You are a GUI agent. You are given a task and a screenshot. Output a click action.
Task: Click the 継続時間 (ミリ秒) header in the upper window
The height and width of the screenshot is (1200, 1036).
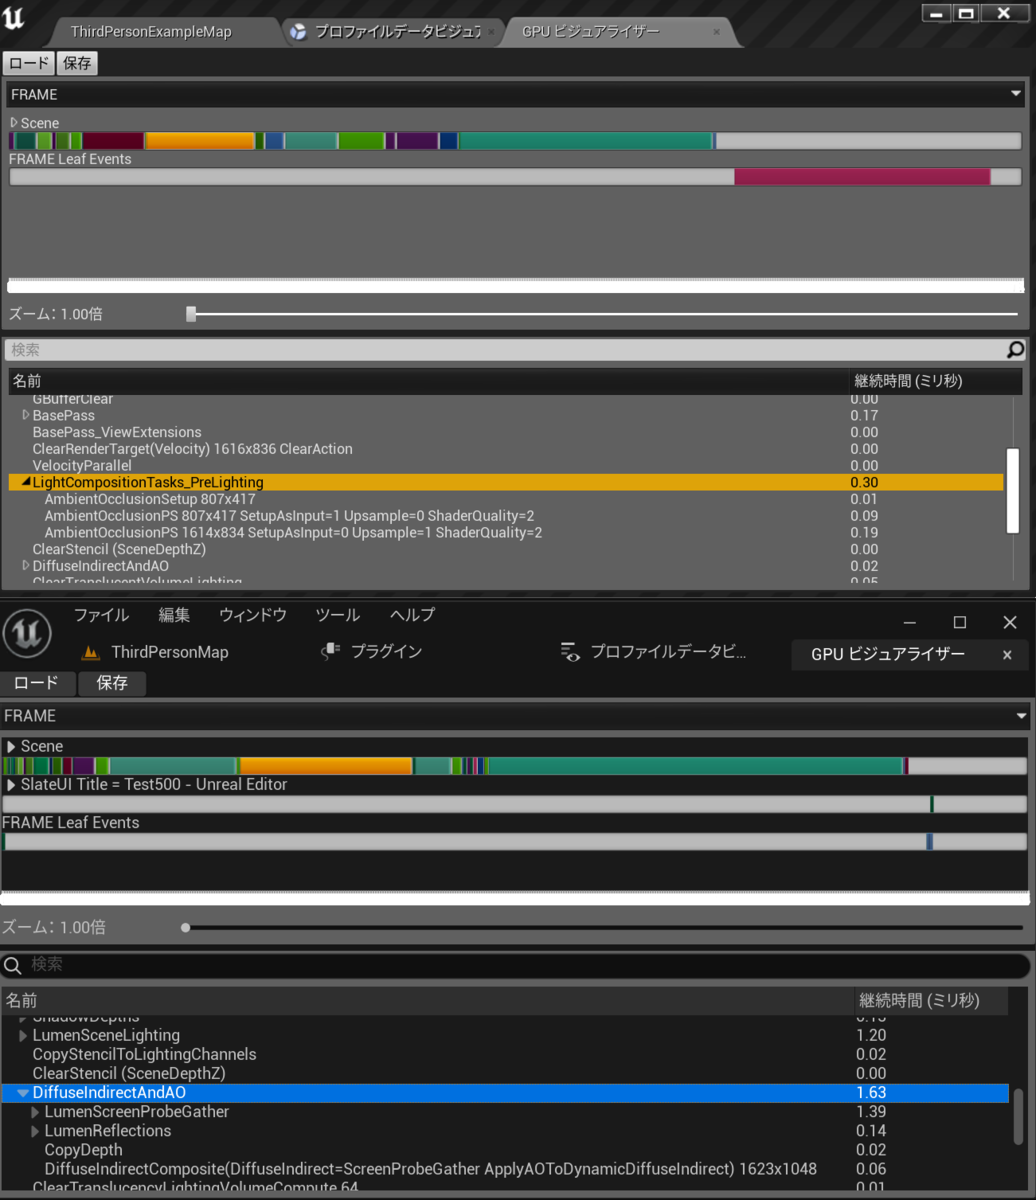tap(935, 381)
